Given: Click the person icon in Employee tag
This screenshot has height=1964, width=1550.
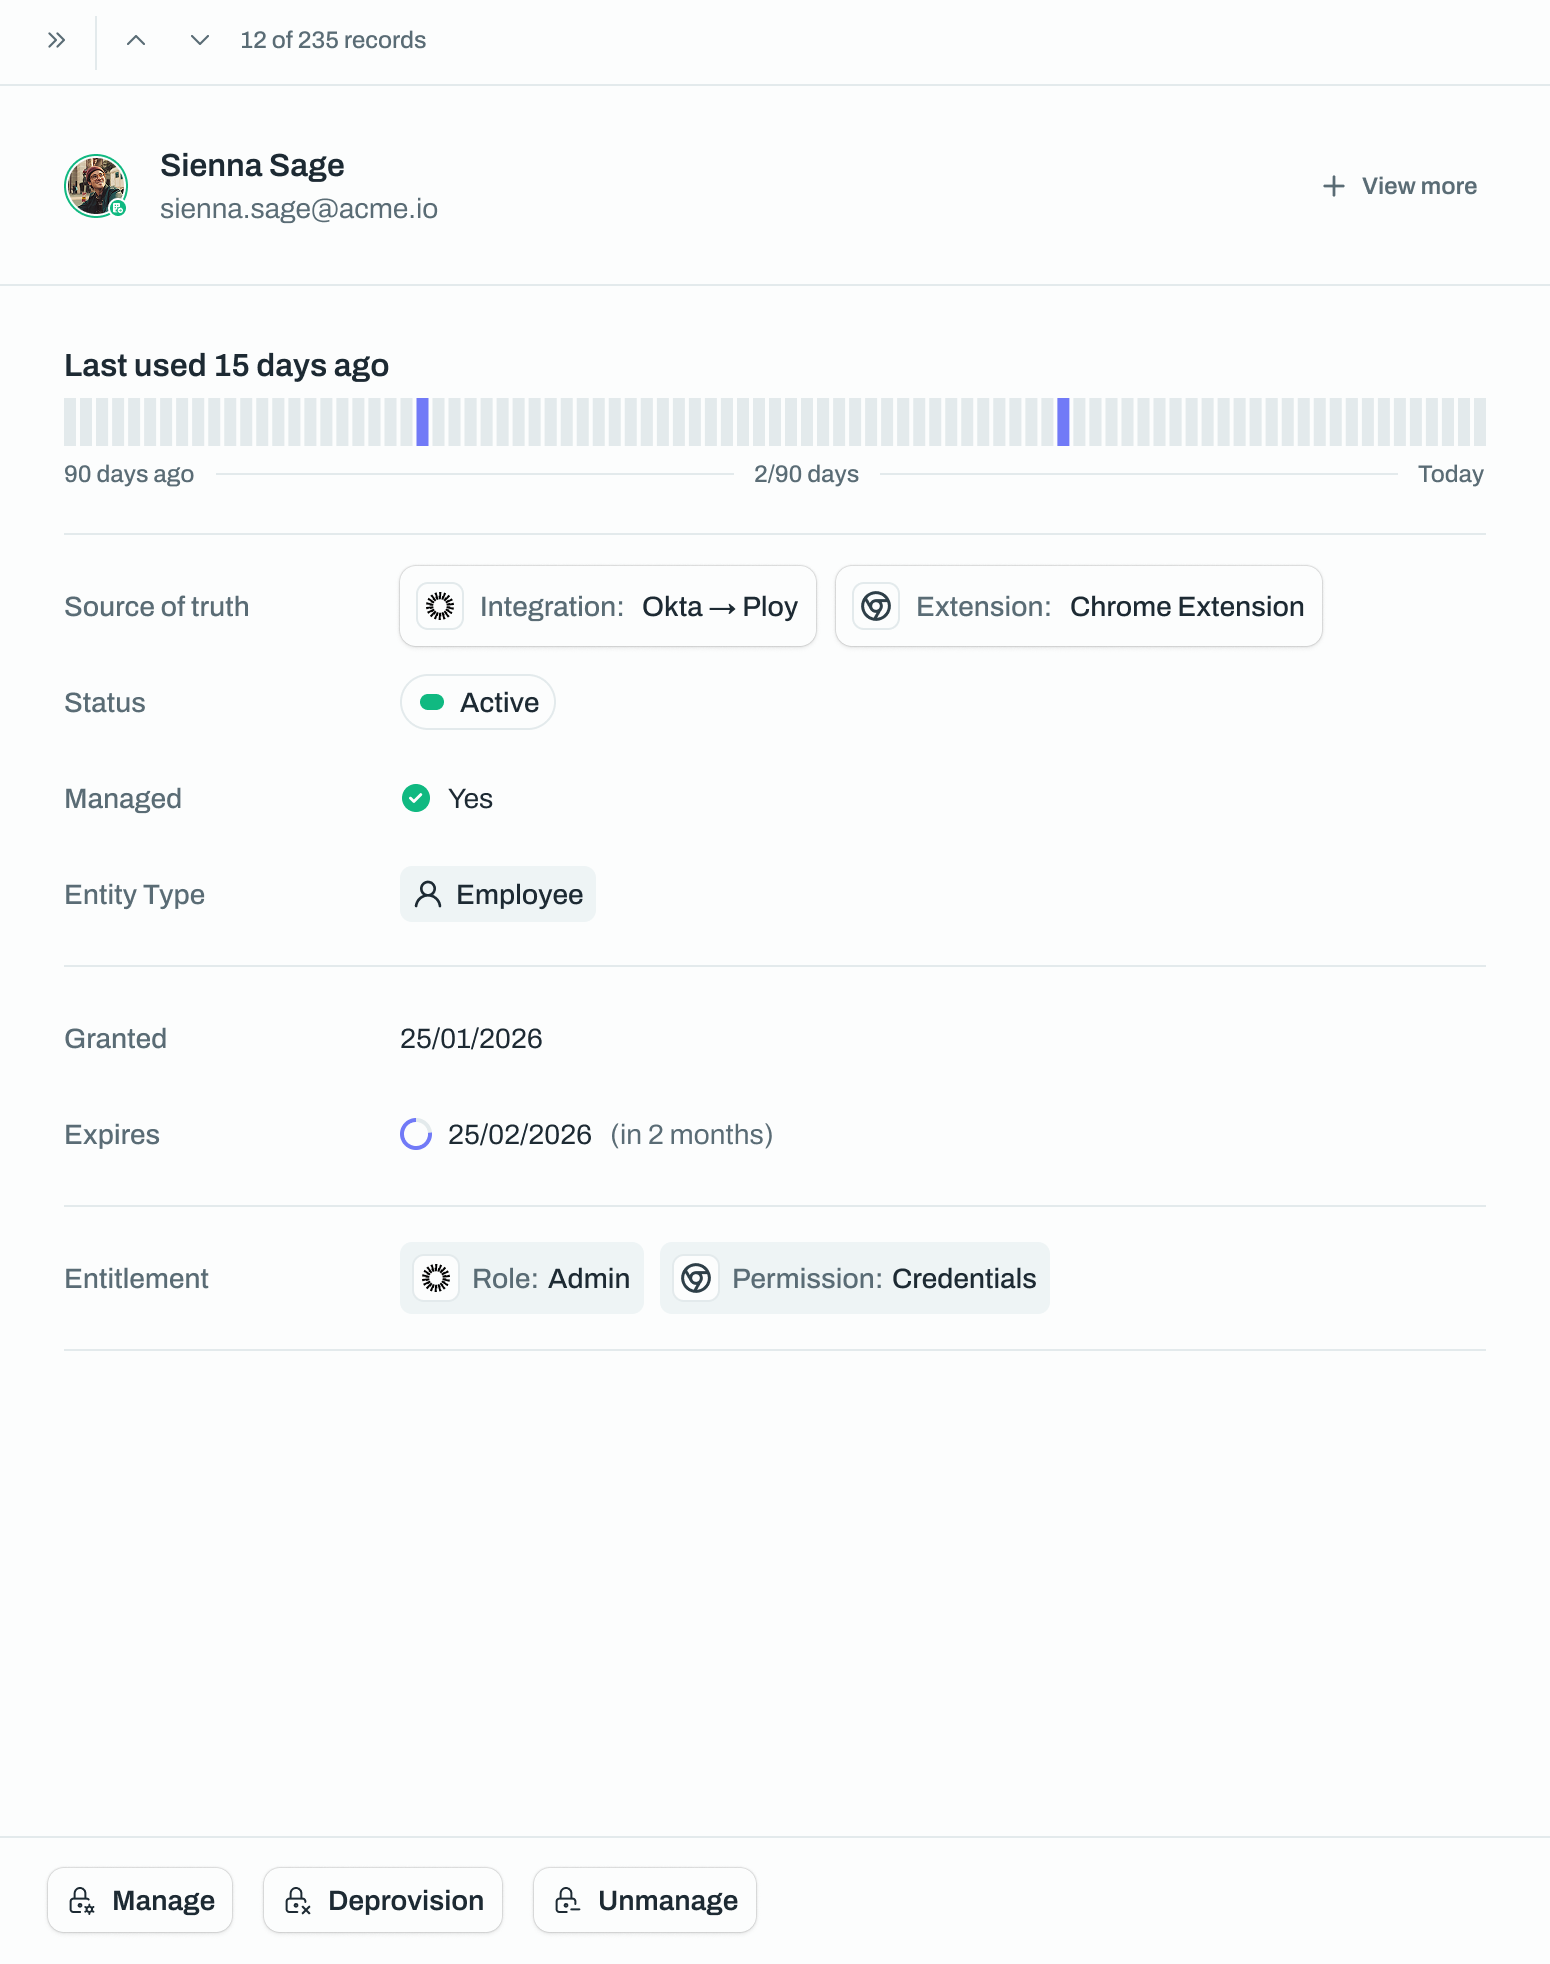Looking at the screenshot, I should [x=428, y=894].
